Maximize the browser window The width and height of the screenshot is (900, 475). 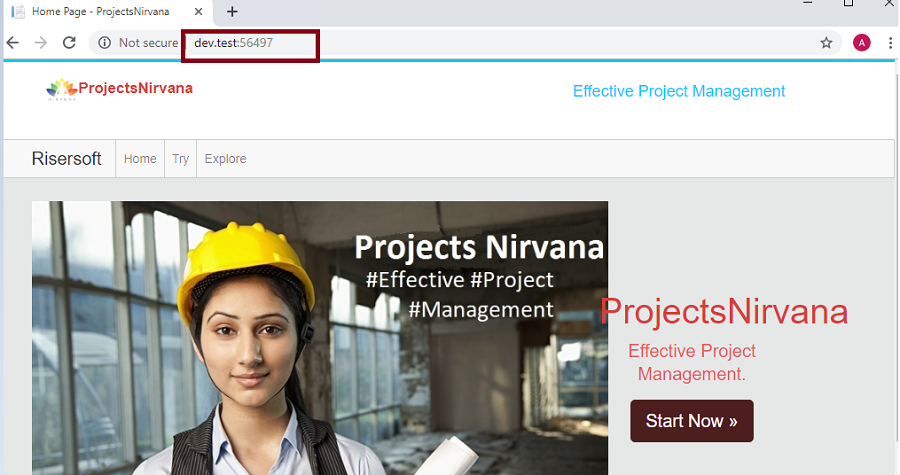pyautogui.click(x=848, y=3)
